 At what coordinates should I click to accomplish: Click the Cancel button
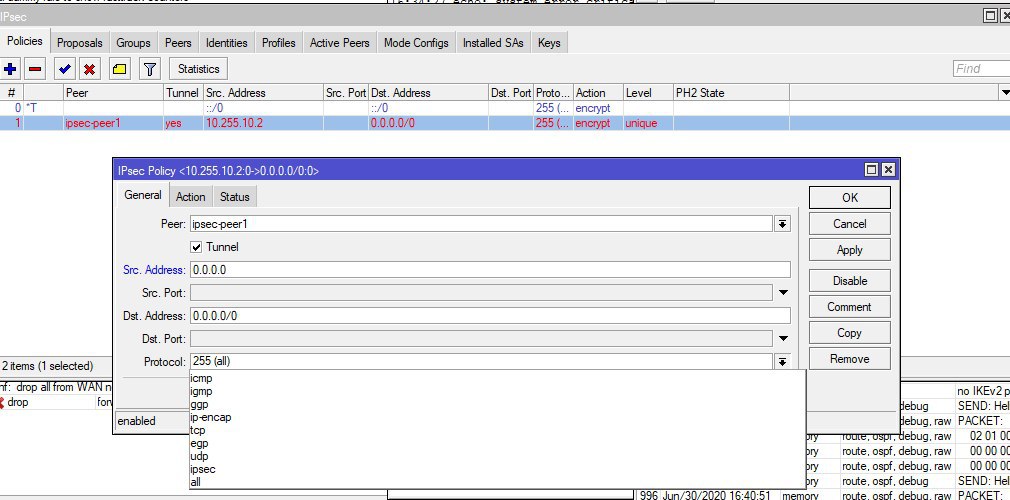click(850, 224)
